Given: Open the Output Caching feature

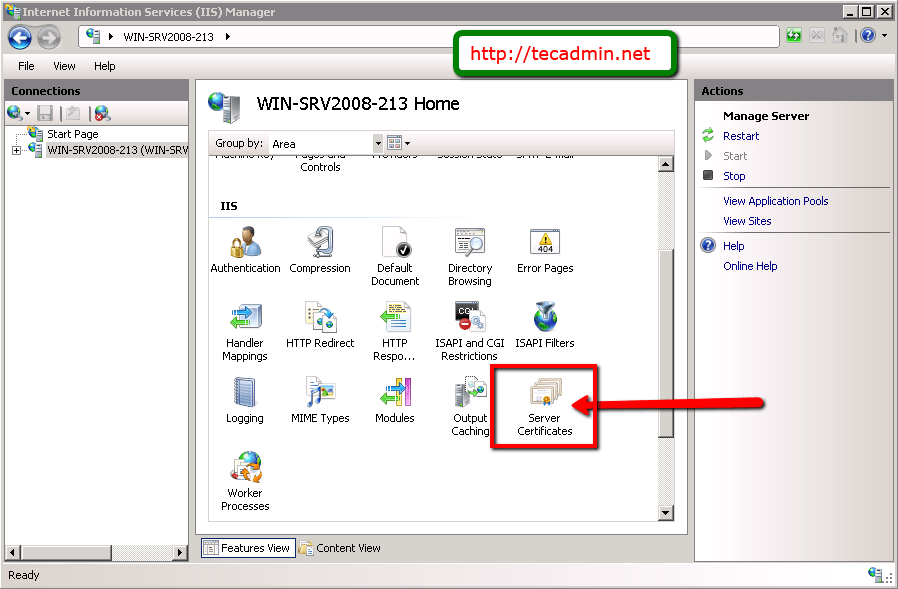Looking at the screenshot, I should click(x=470, y=398).
